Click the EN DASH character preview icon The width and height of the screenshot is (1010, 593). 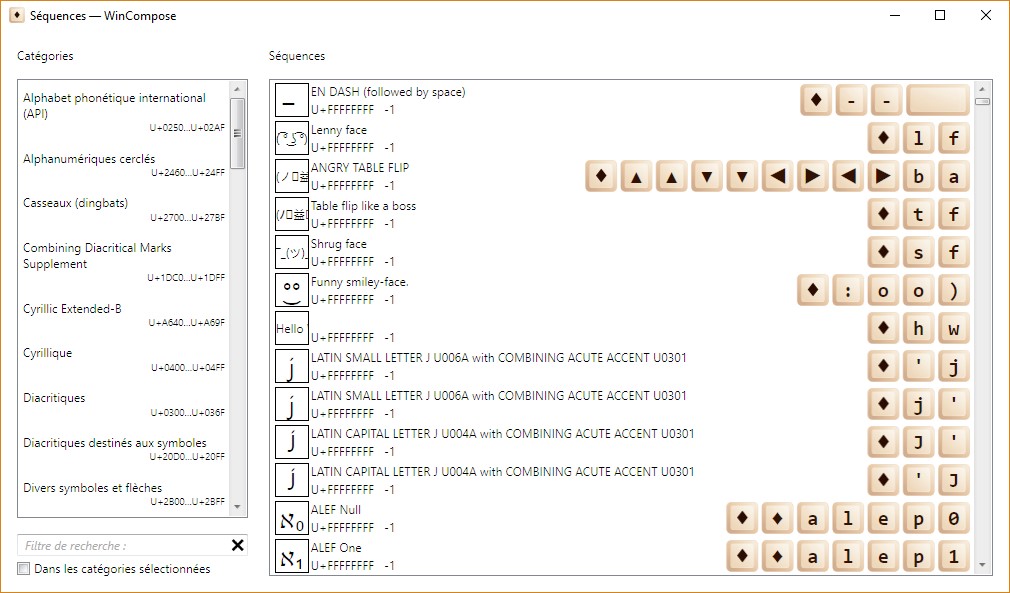pyautogui.click(x=291, y=100)
